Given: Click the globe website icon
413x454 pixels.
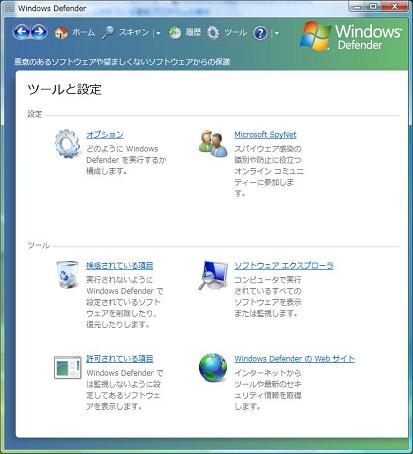Looking at the screenshot, I should click(x=213, y=368).
